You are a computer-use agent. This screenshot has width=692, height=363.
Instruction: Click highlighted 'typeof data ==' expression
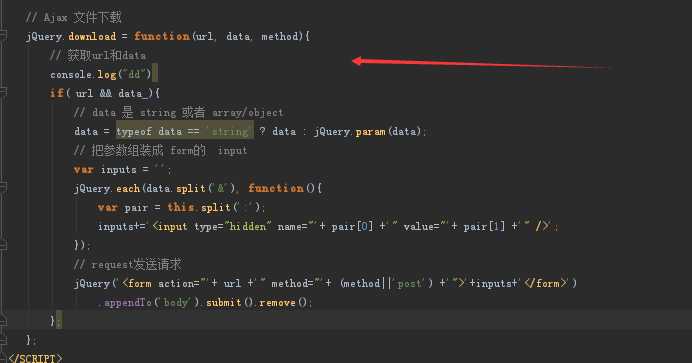tap(158, 131)
